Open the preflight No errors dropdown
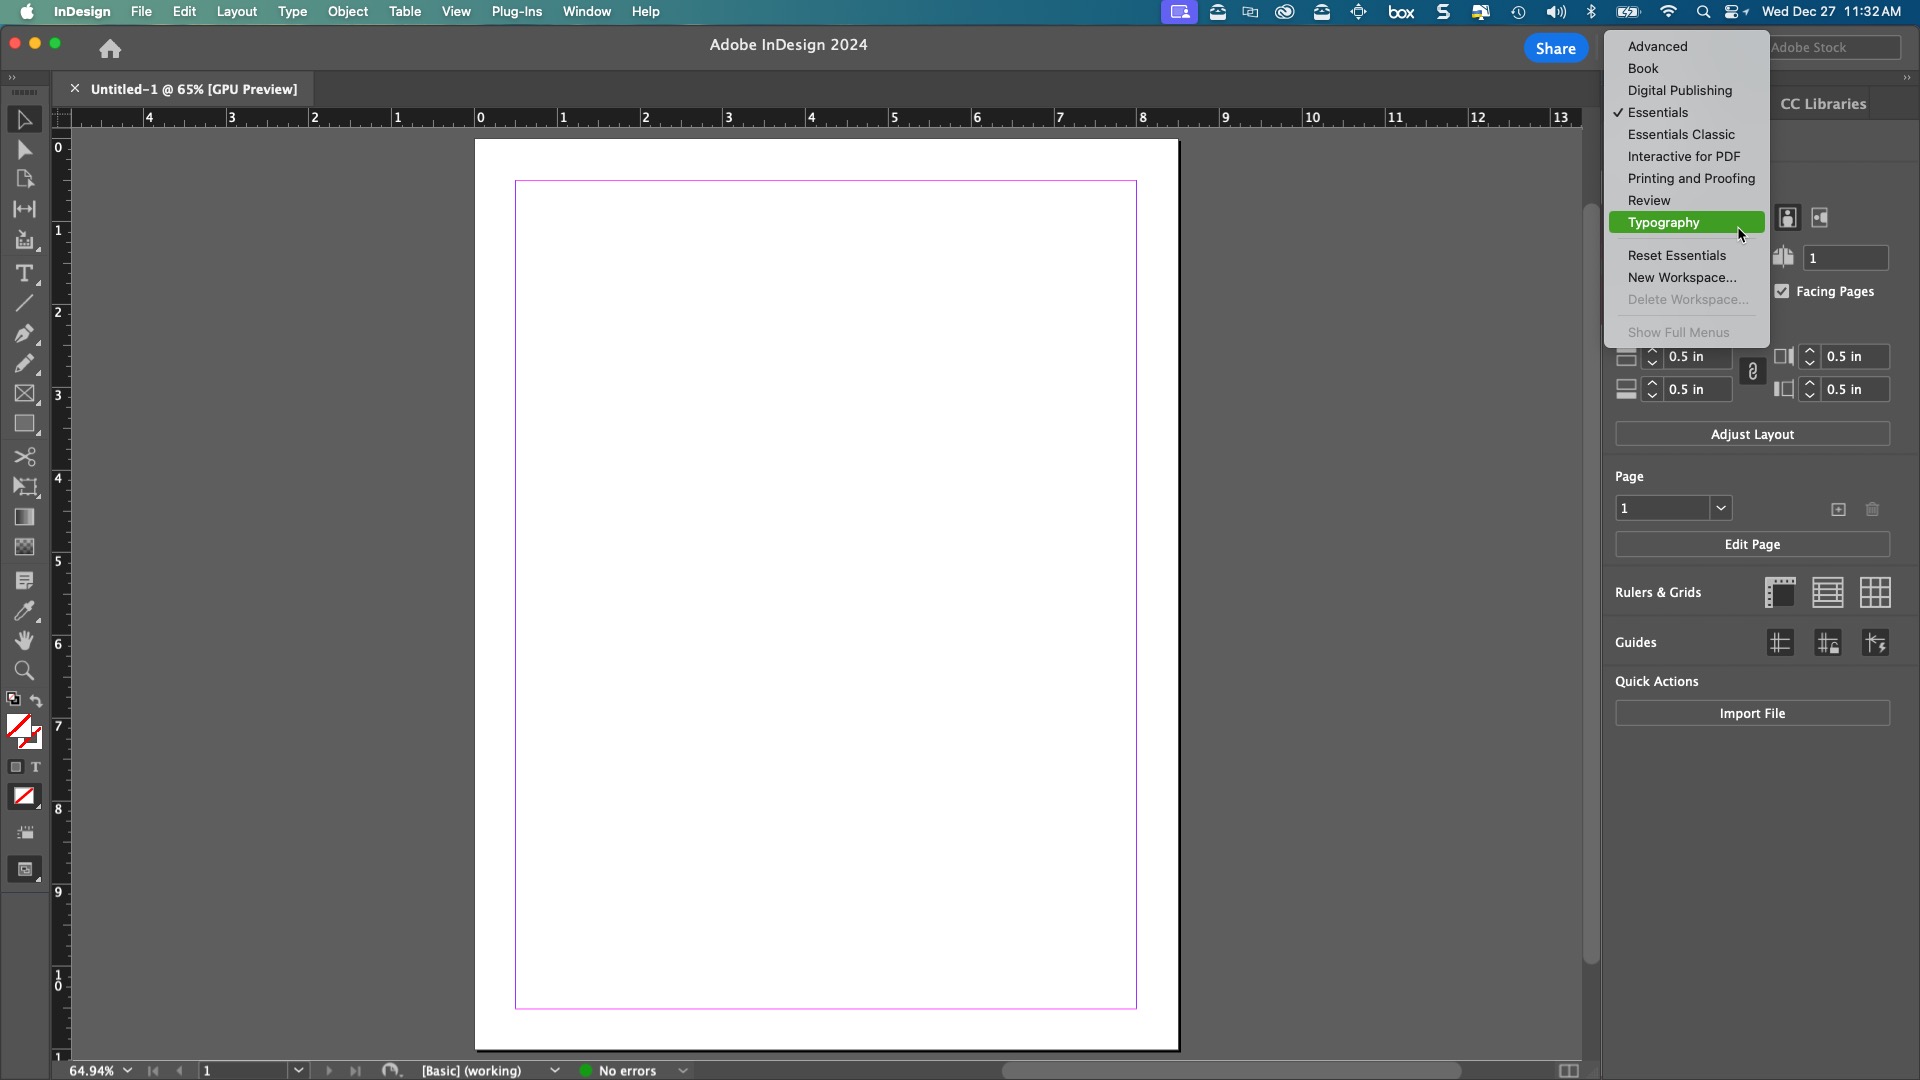Screen dimensions: 1920x1080 (x=683, y=1070)
